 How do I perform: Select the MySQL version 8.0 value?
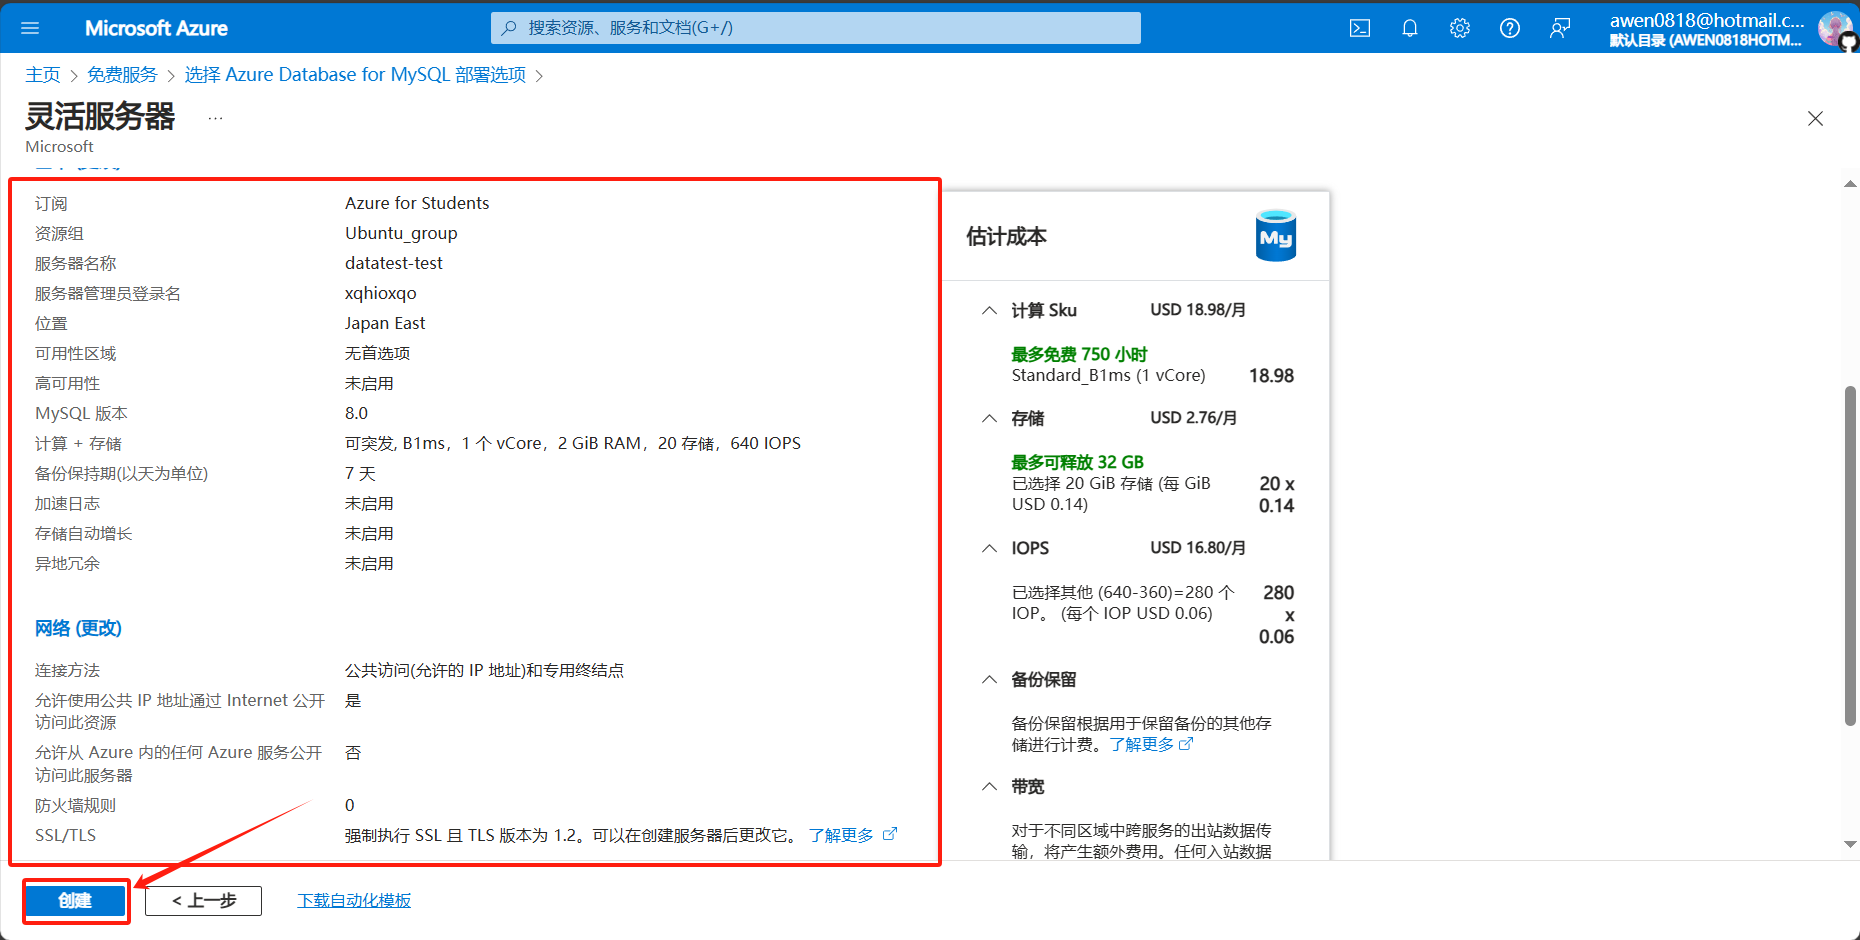click(356, 413)
